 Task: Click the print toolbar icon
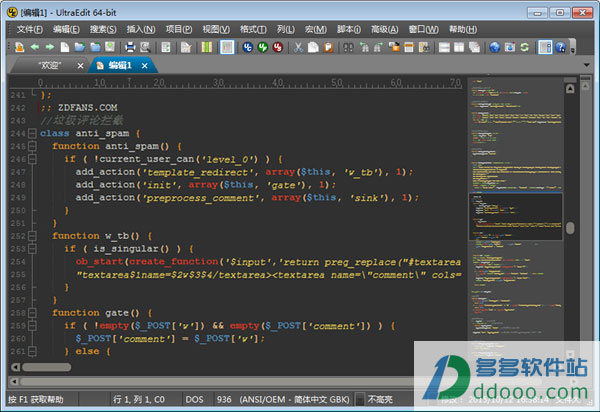click(130, 47)
